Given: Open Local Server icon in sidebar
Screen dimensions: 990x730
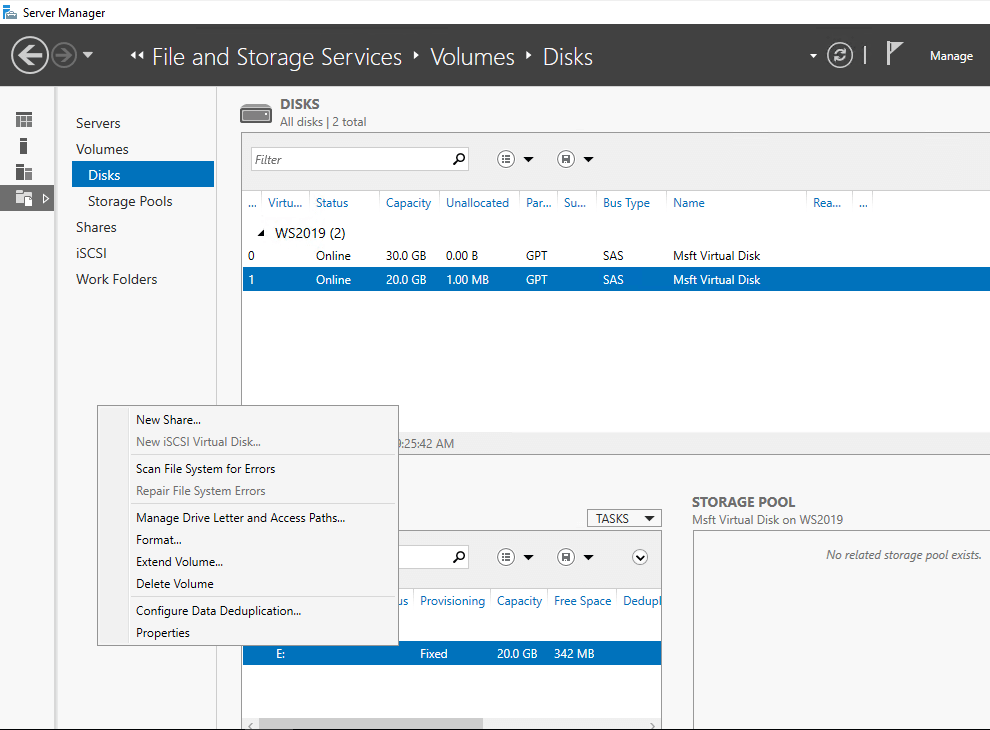Looking at the screenshot, I should click(23, 146).
